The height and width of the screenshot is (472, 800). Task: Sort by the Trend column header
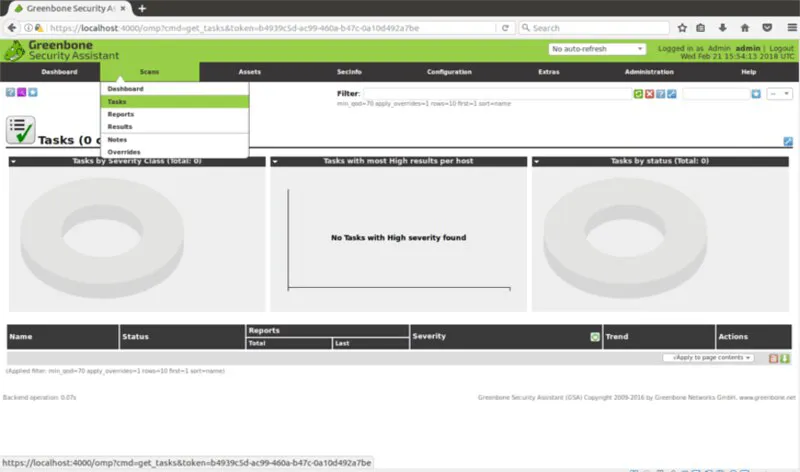click(617, 337)
